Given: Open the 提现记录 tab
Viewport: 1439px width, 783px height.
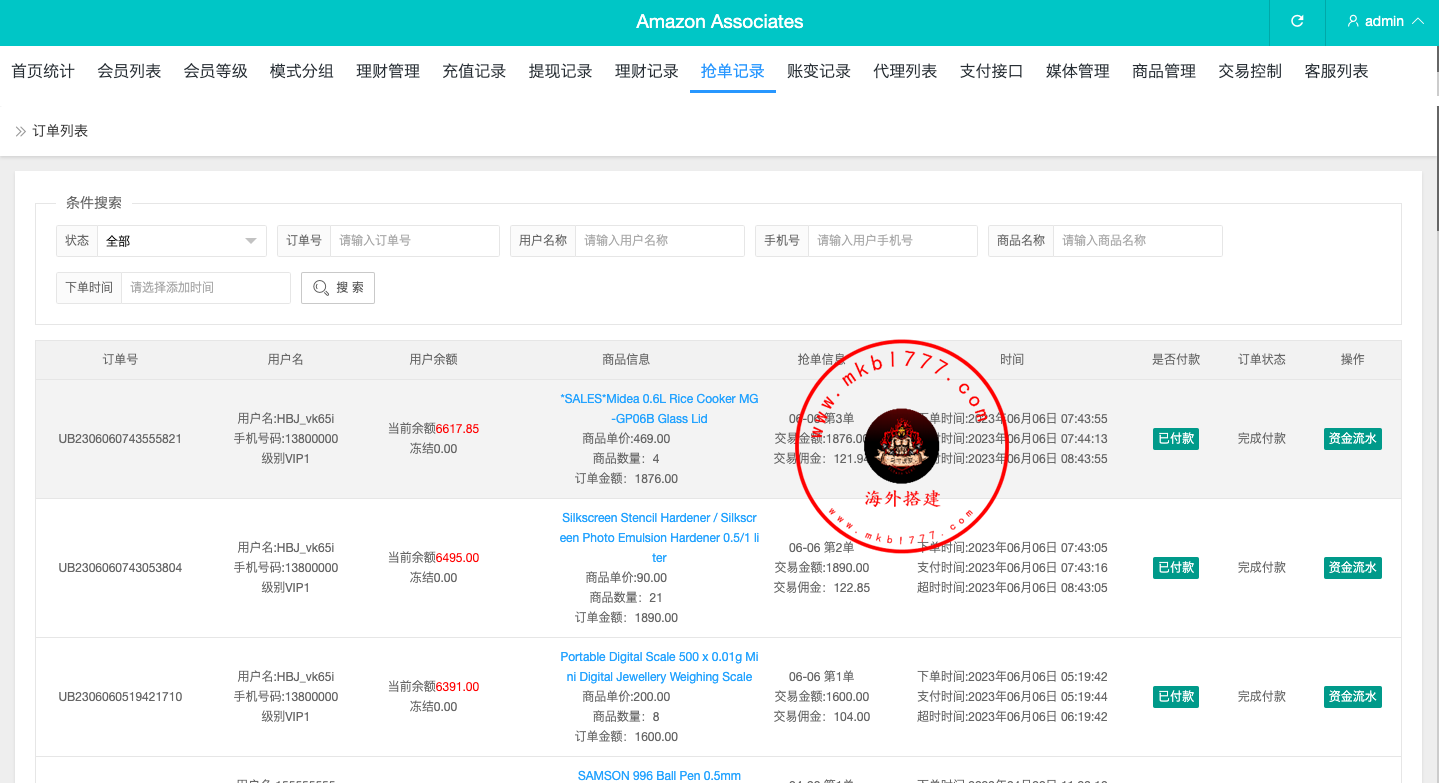Looking at the screenshot, I should tap(560, 71).
